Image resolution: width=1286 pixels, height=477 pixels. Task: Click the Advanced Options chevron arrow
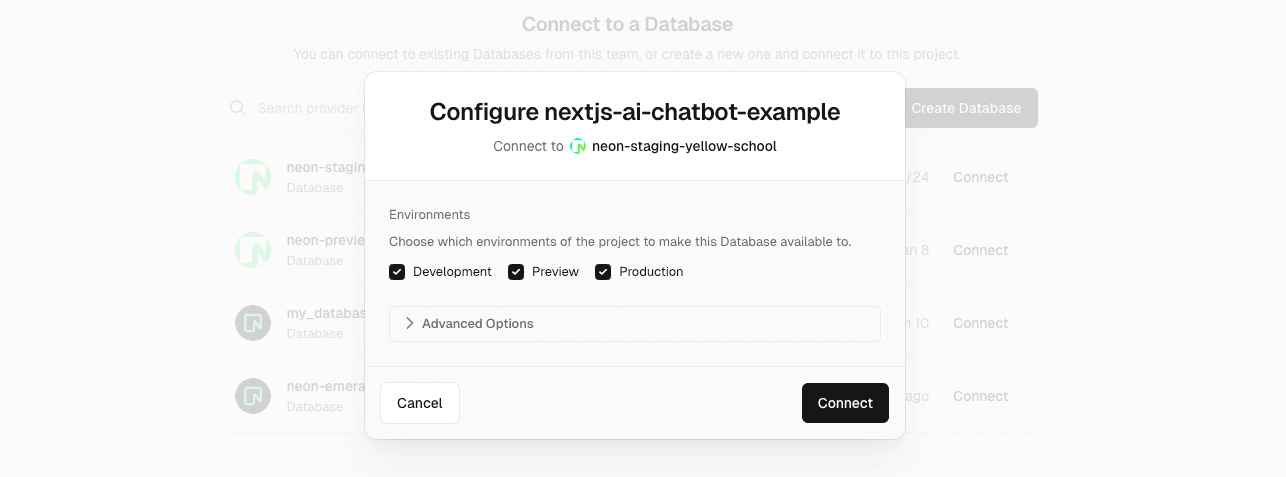[409, 324]
